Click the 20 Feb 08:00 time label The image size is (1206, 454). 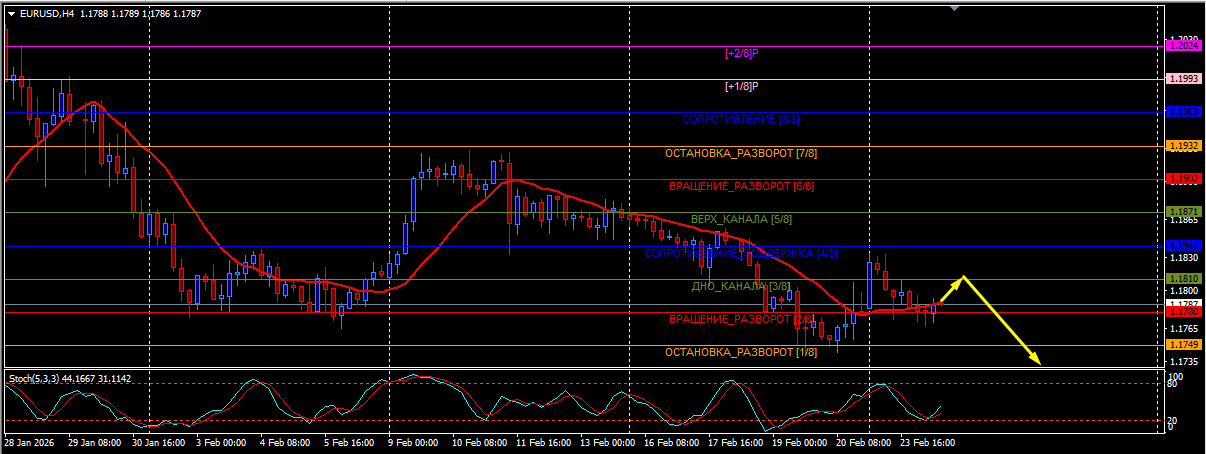click(864, 441)
